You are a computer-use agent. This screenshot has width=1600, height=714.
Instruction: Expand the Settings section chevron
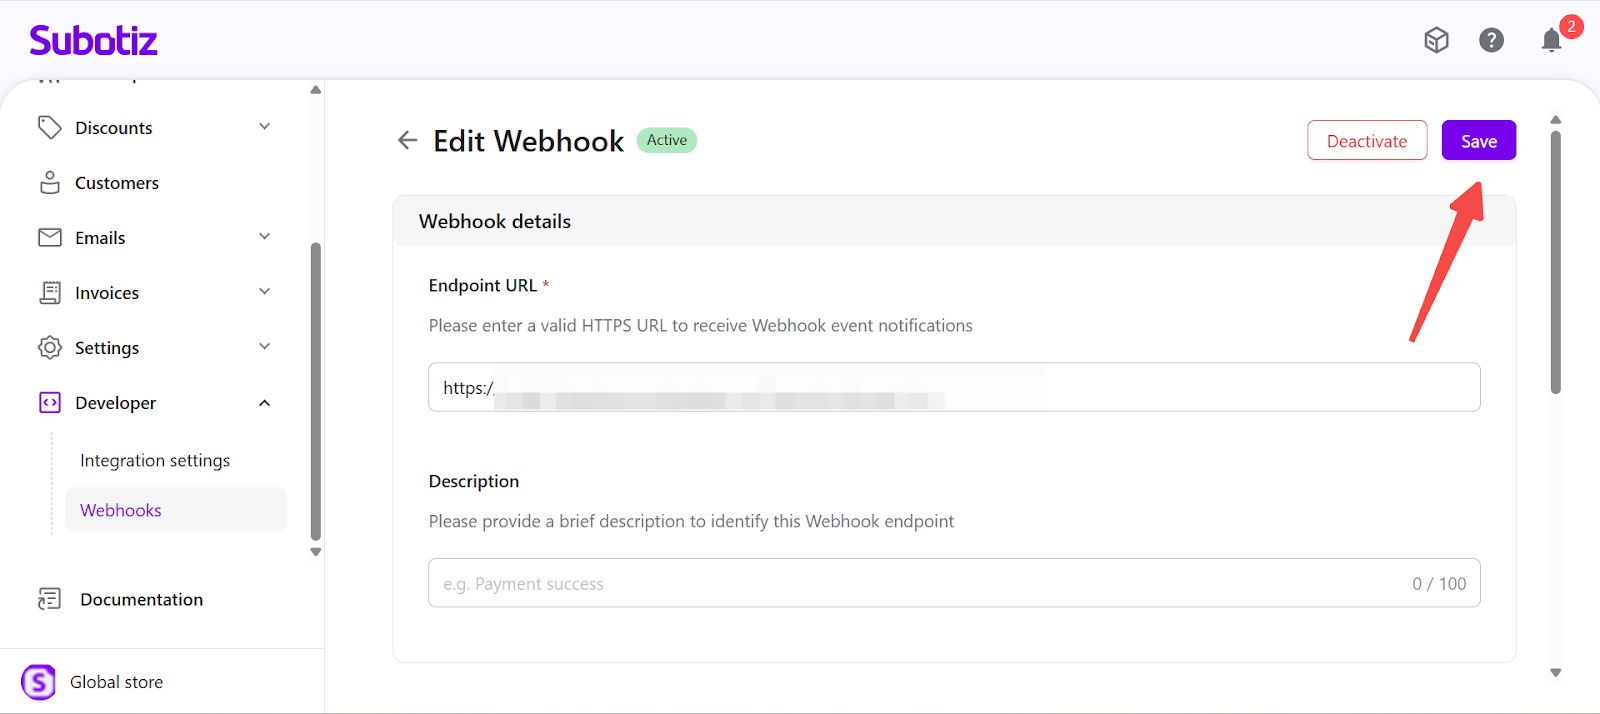[x=265, y=347]
